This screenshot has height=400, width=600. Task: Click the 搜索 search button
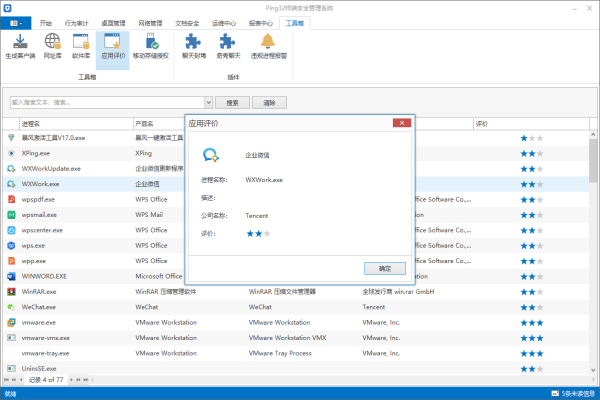(x=232, y=103)
